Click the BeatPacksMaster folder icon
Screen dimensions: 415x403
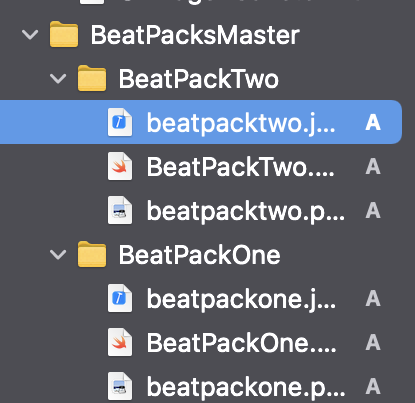click(x=64, y=34)
